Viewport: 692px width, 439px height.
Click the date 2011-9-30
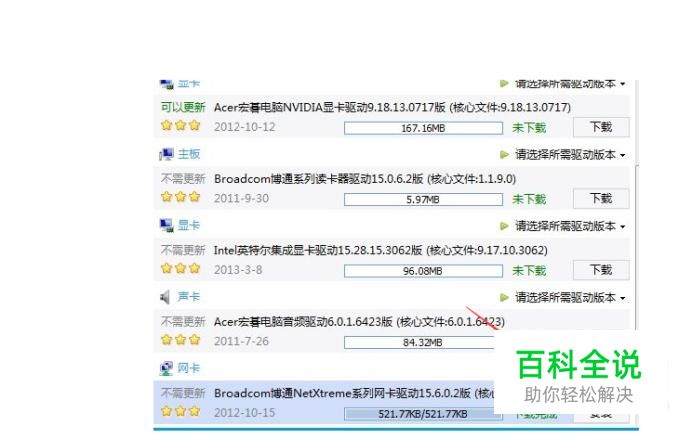click(241, 199)
